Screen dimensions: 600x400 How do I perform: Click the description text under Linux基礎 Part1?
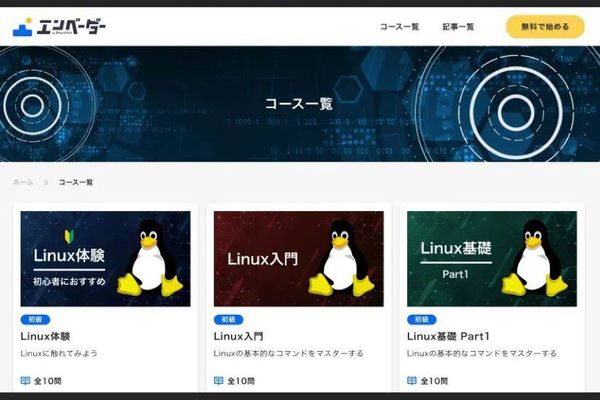pyautogui.click(x=482, y=353)
